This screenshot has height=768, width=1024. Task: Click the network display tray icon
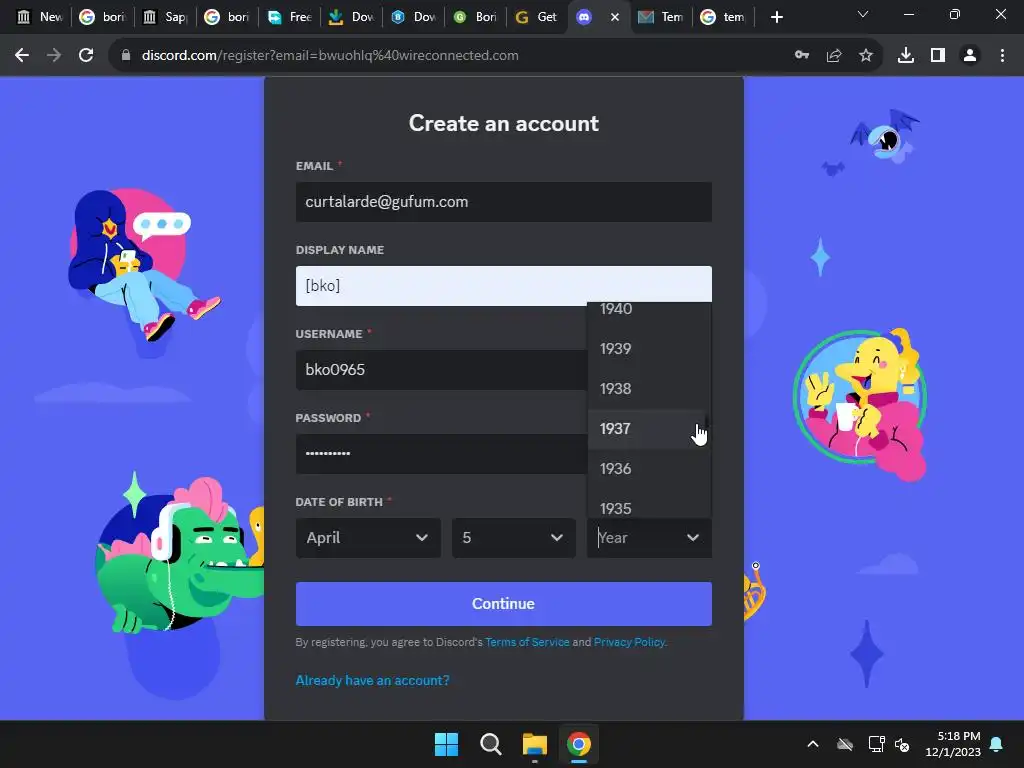(x=876, y=744)
